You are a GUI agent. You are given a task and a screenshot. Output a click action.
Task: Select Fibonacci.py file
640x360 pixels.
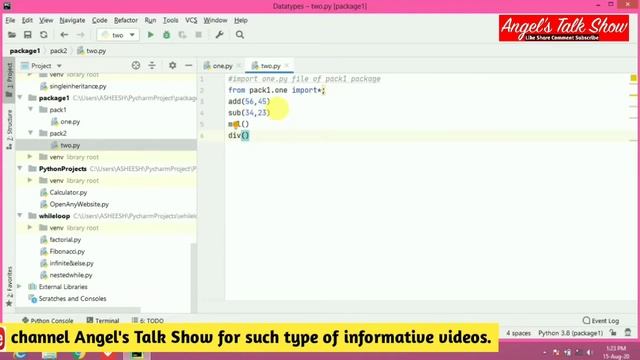click(67, 251)
